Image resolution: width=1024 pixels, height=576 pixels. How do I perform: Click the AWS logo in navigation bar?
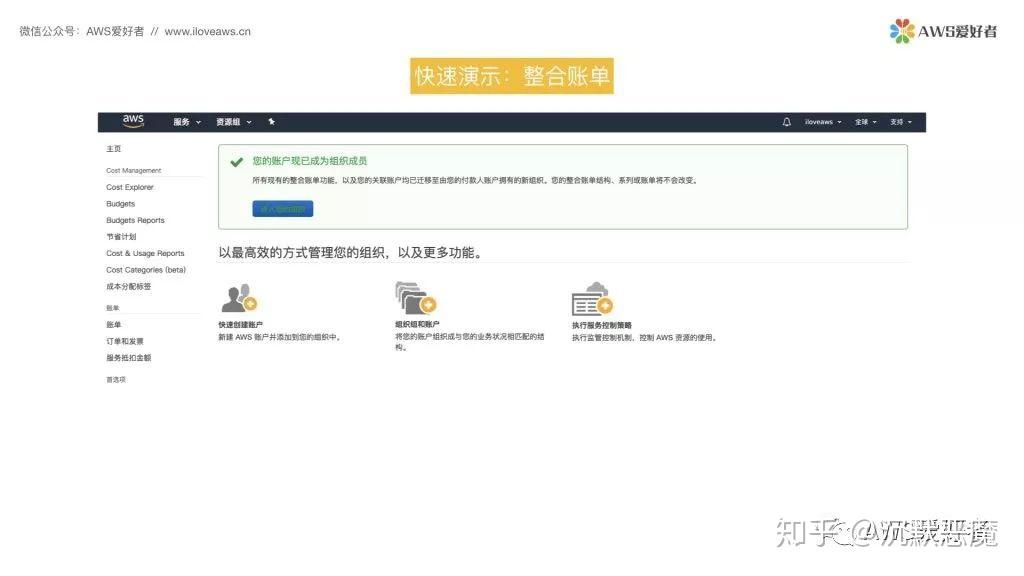coord(132,121)
